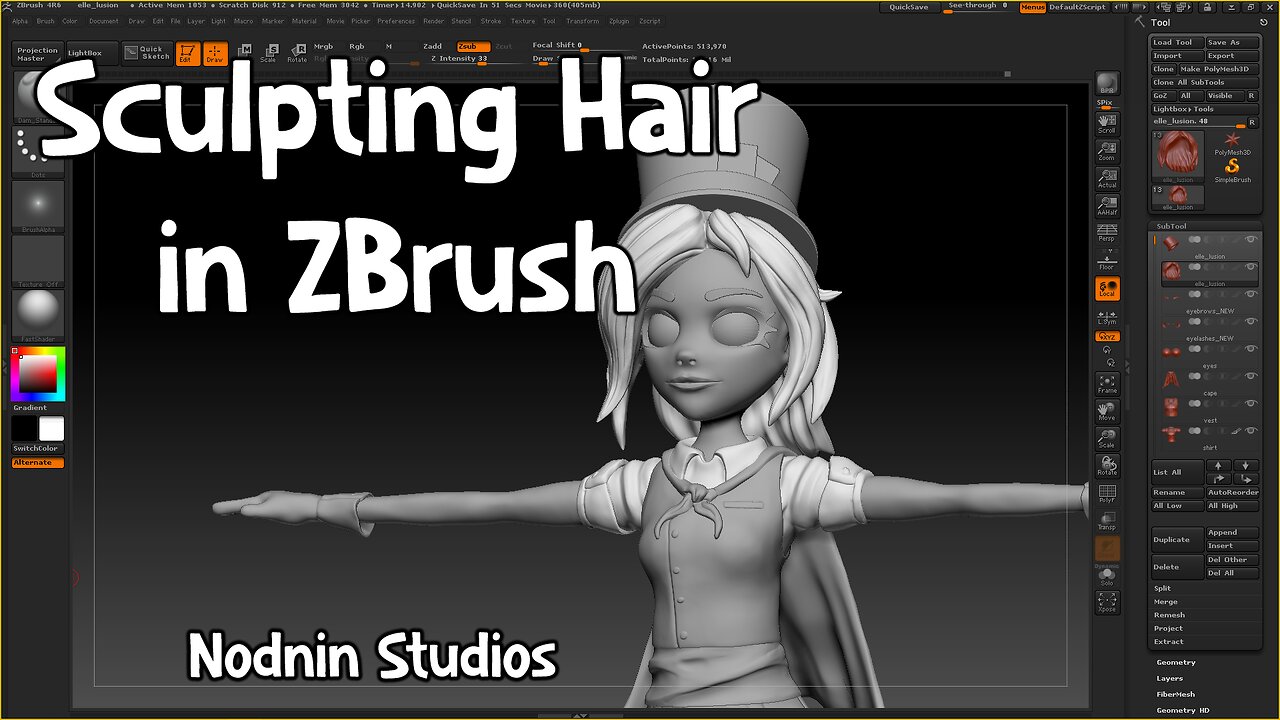
Task: Select the Scale transform icon in top shelf
Action: (268, 53)
